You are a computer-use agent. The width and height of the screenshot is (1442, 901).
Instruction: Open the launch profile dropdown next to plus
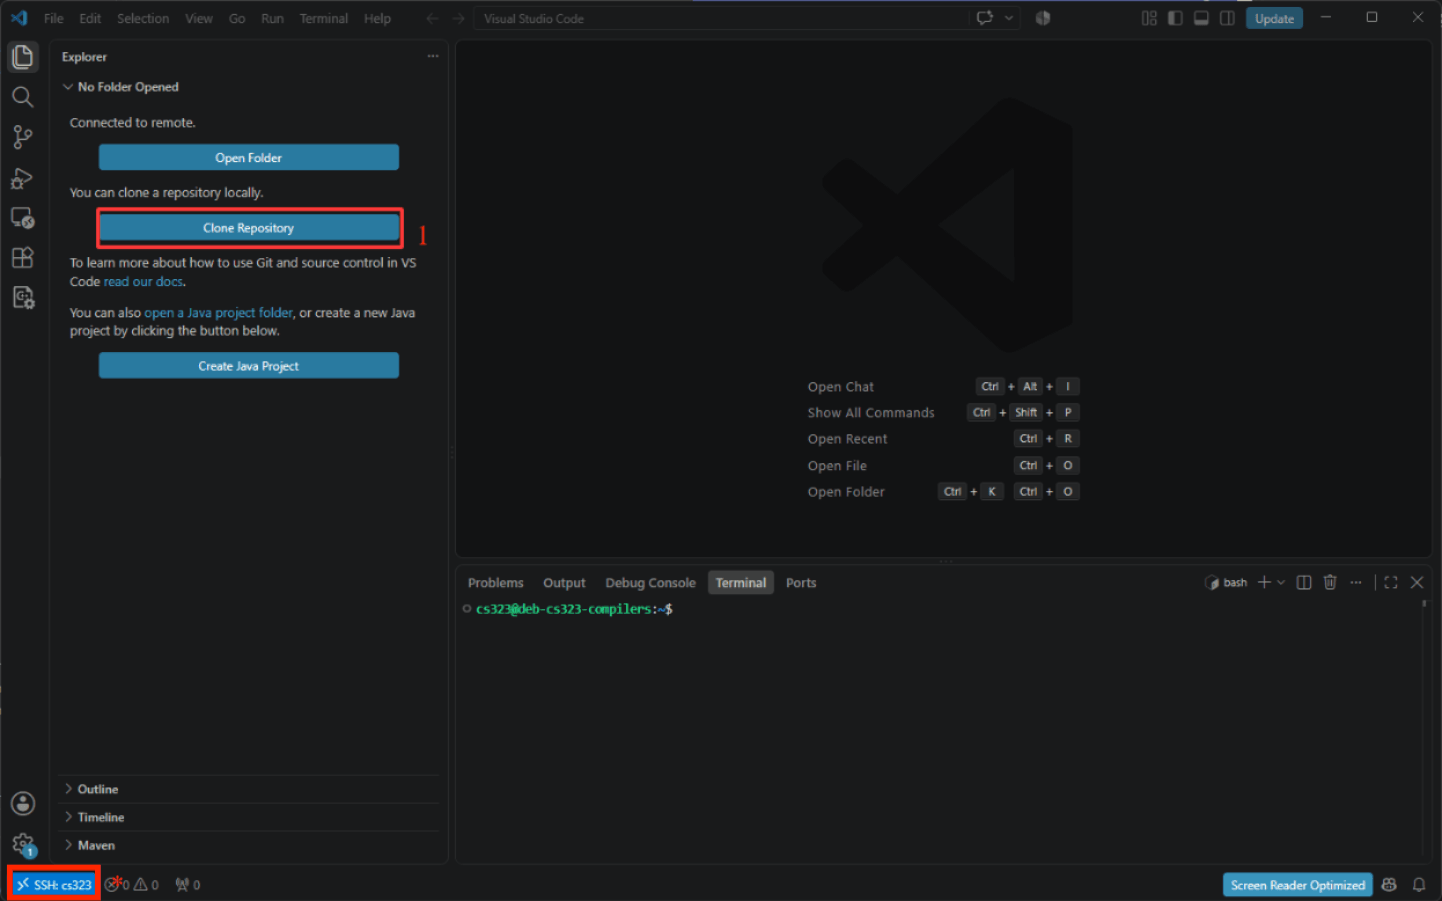point(1281,582)
